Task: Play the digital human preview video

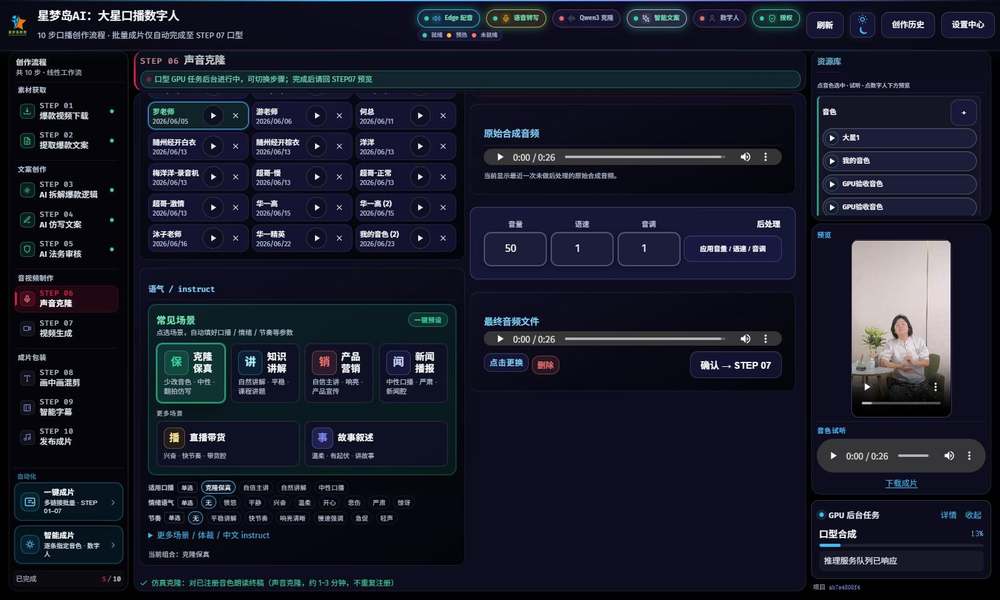Action: tap(867, 386)
